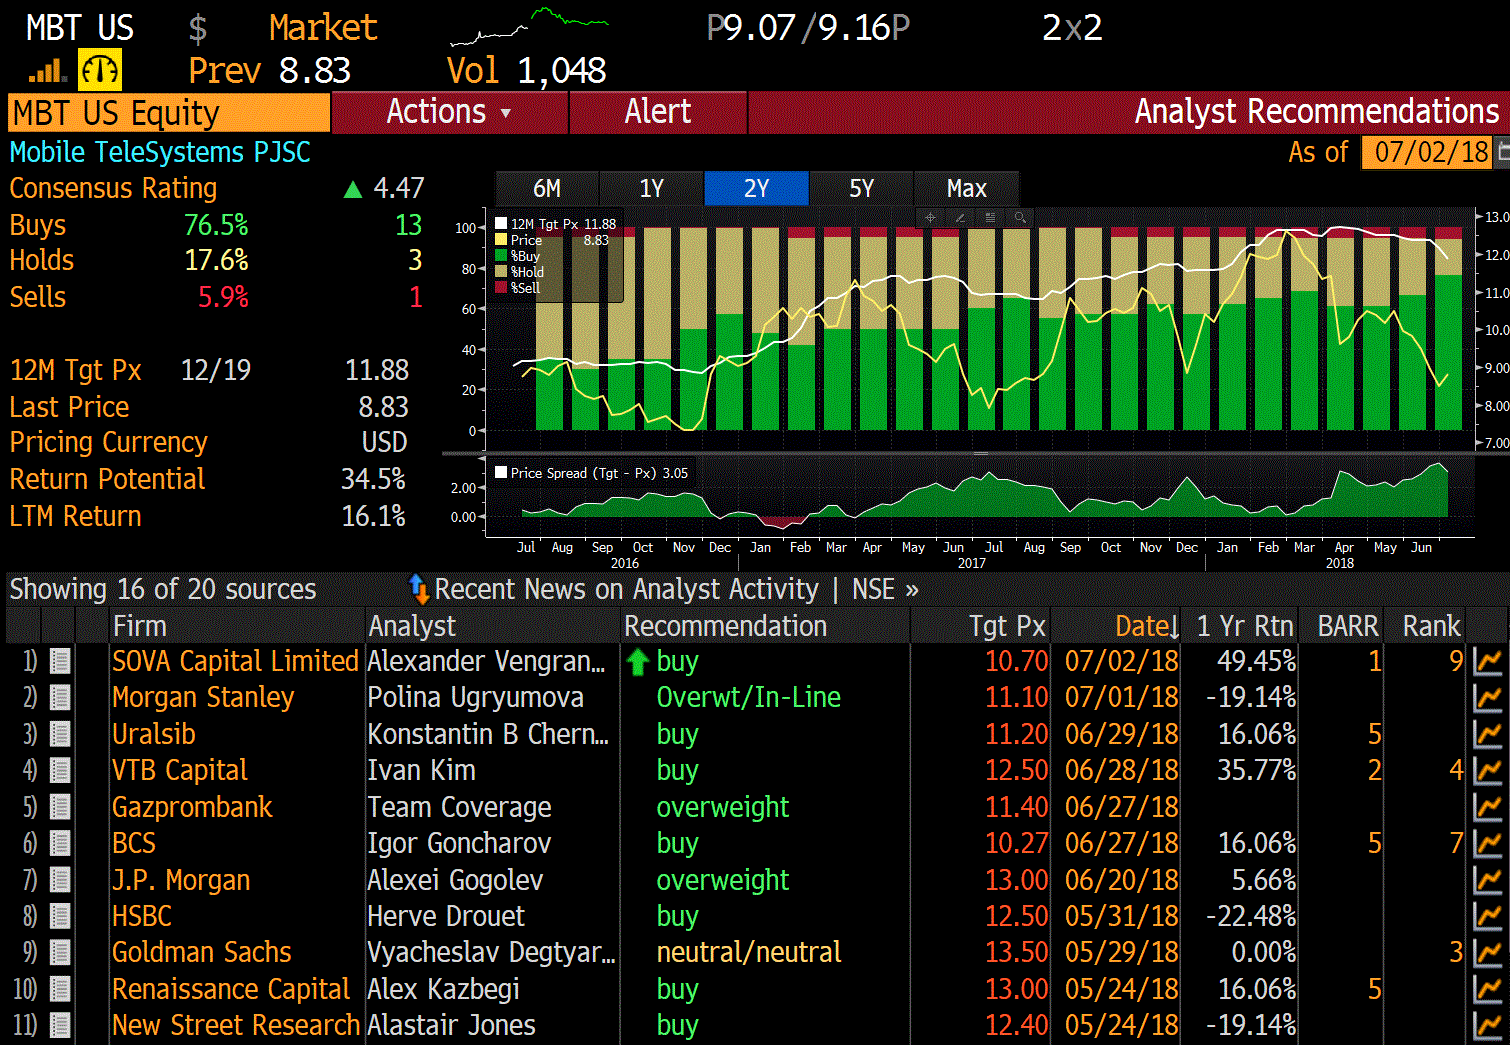
Task: Click the Alert button
Action: [658, 112]
